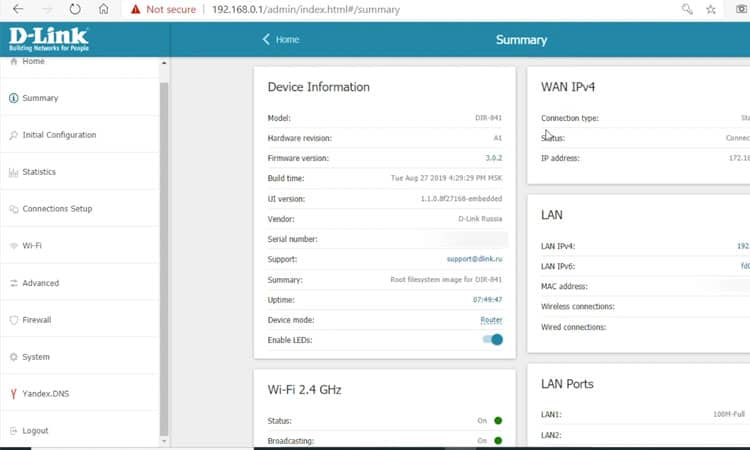750x450 pixels.
Task: Click the green Wi-Fi Status indicator
Action: click(498, 420)
